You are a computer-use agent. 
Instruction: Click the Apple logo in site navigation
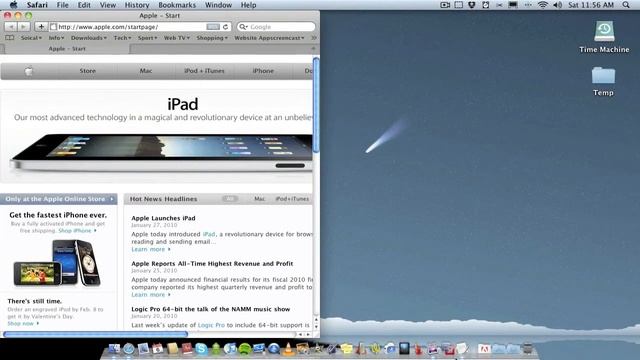(29, 71)
